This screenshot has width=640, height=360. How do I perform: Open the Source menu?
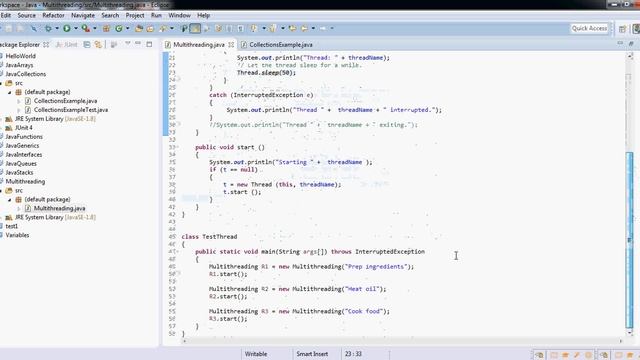pos(27,15)
